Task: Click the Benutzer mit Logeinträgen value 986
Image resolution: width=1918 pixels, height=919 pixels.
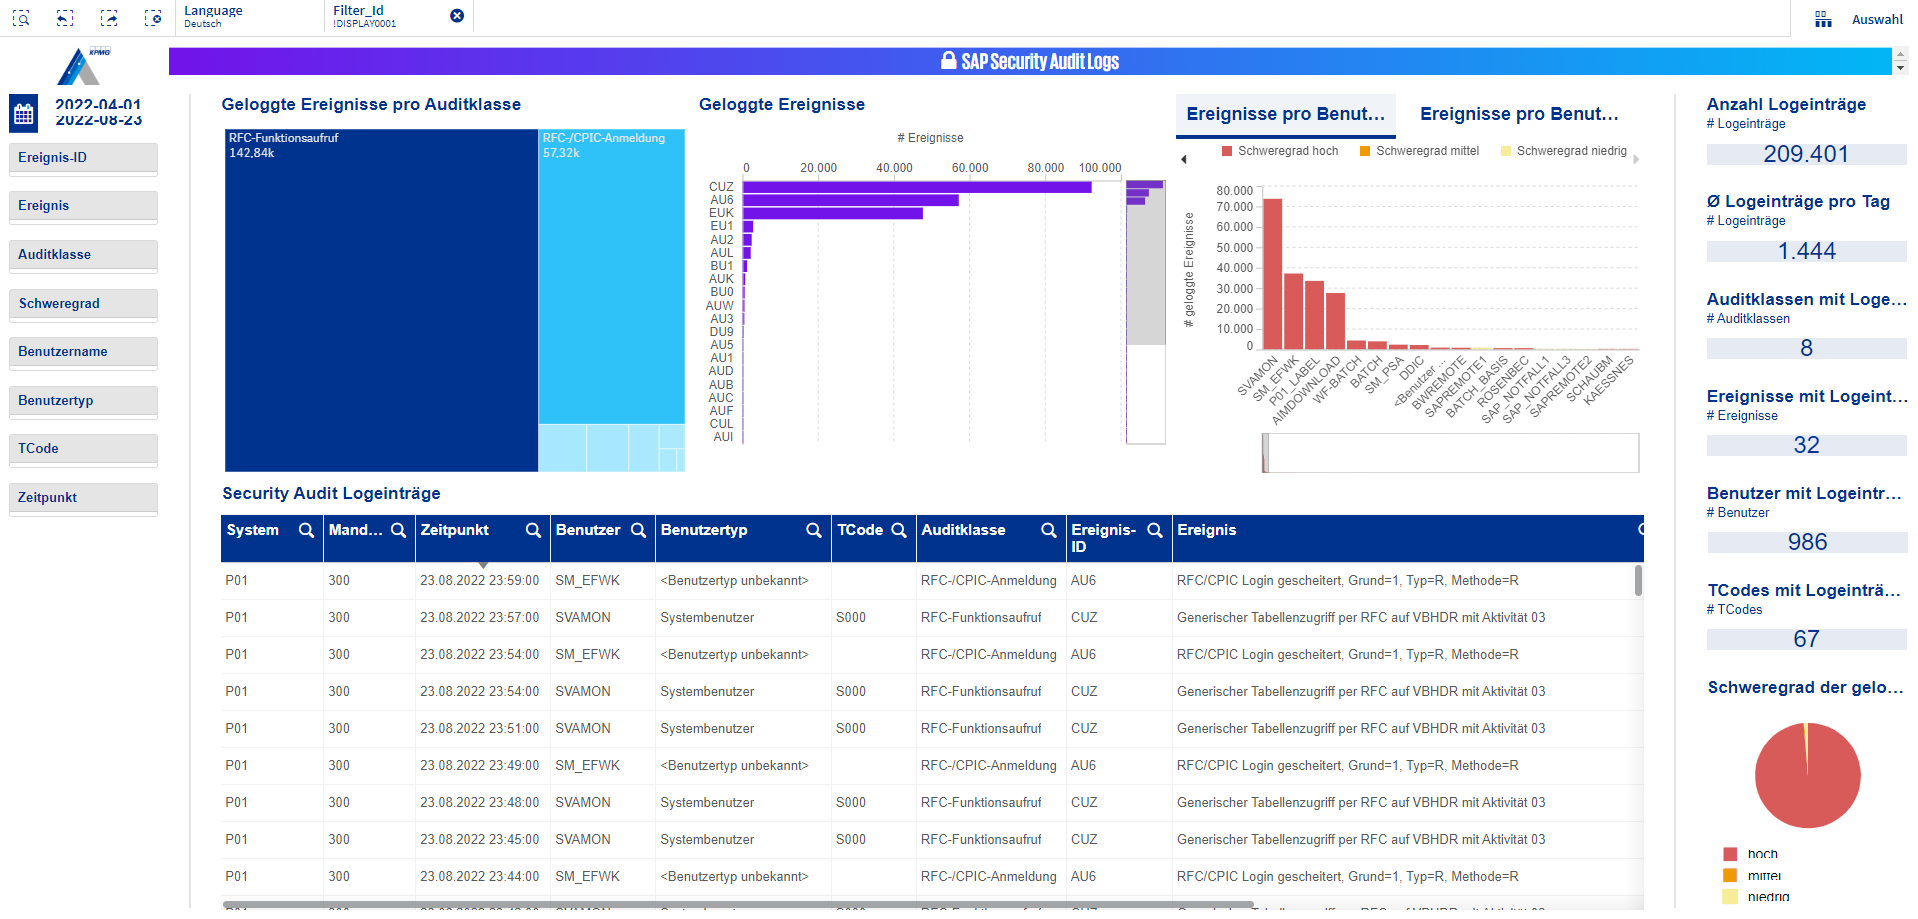Action: (1807, 542)
